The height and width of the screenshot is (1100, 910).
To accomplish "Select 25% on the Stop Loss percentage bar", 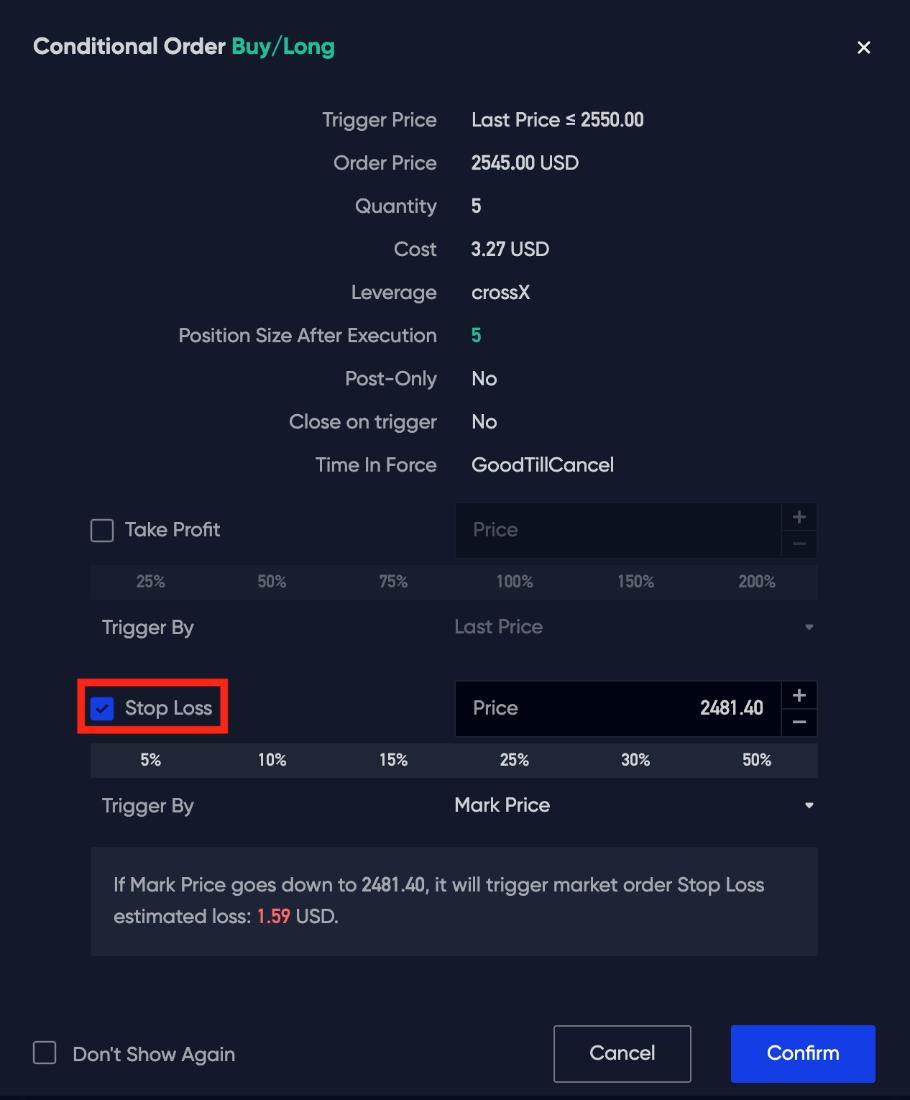I will click(x=514, y=760).
